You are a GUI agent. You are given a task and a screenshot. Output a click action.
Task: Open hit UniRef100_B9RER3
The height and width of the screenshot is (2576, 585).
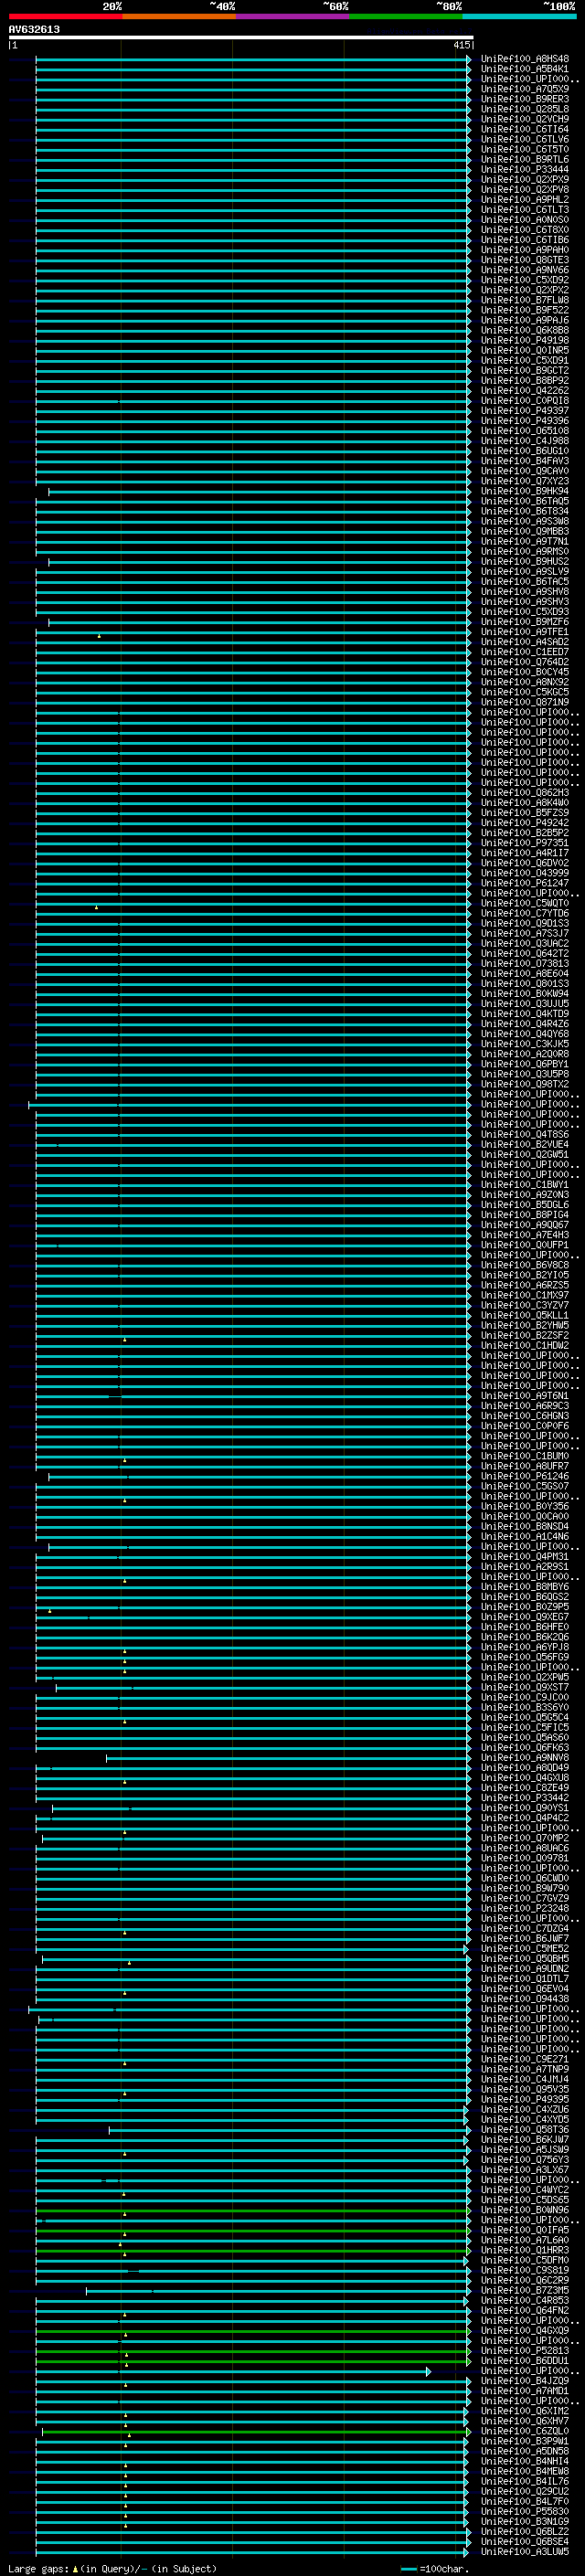point(525,99)
